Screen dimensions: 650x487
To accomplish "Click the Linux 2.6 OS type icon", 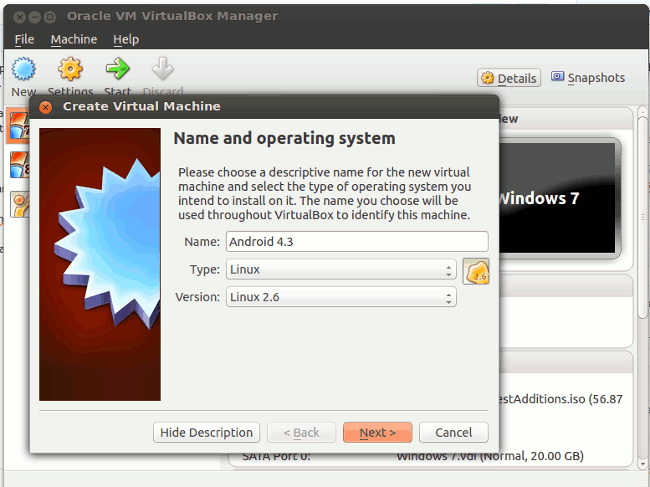I will click(x=476, y=270).
